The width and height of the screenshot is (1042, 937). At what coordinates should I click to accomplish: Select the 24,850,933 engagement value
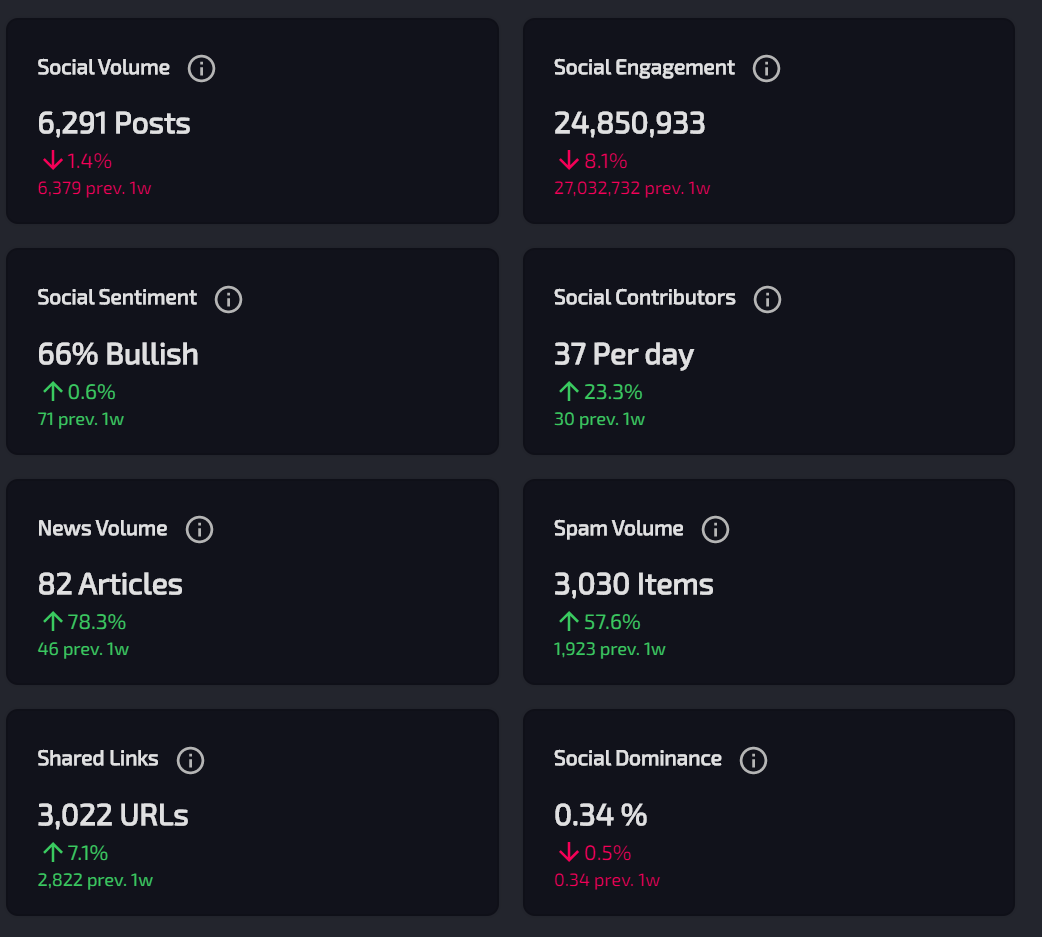pyautogui.click(x=629, y=124)
